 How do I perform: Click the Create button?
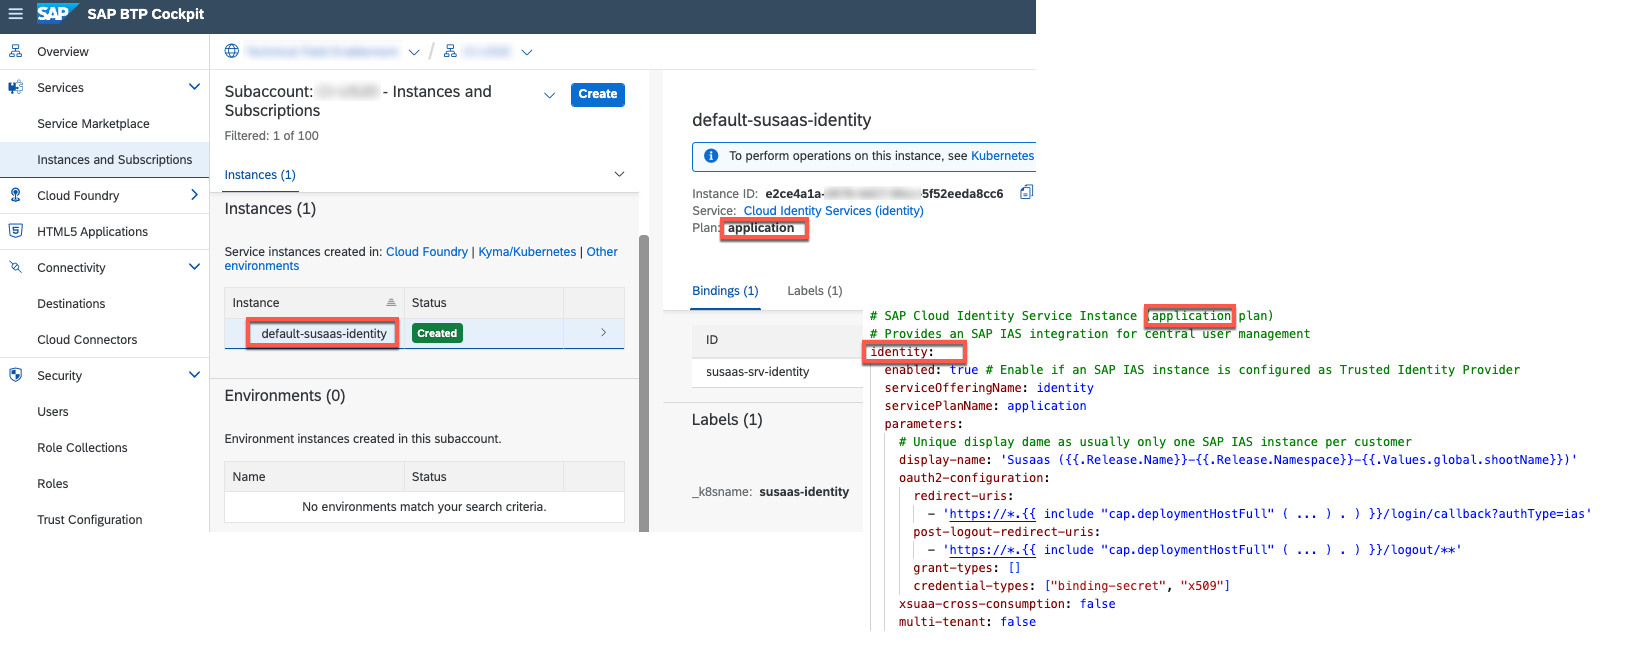click(598, 94)
